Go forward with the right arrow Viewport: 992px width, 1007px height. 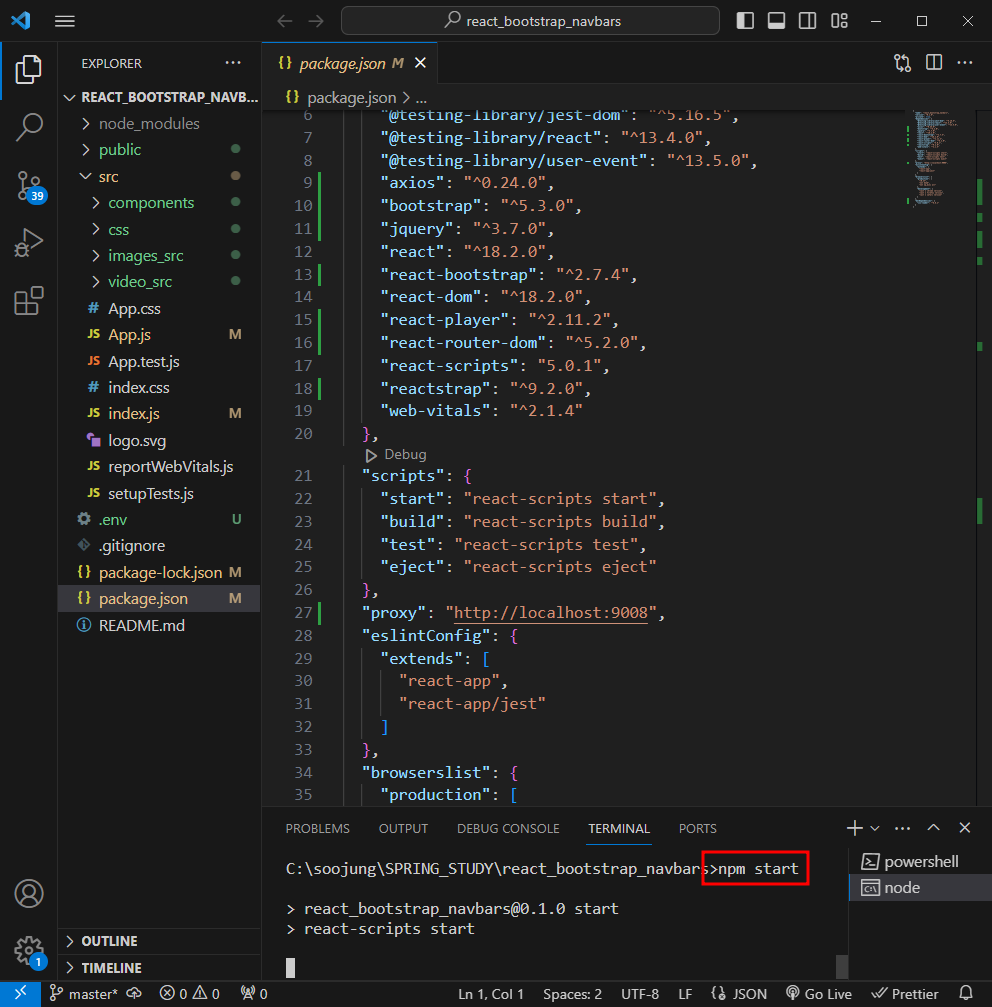point(316,21)
